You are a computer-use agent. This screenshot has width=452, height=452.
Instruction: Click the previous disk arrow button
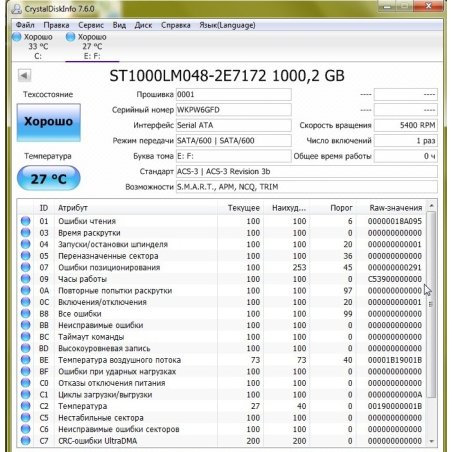pos(24,75)
